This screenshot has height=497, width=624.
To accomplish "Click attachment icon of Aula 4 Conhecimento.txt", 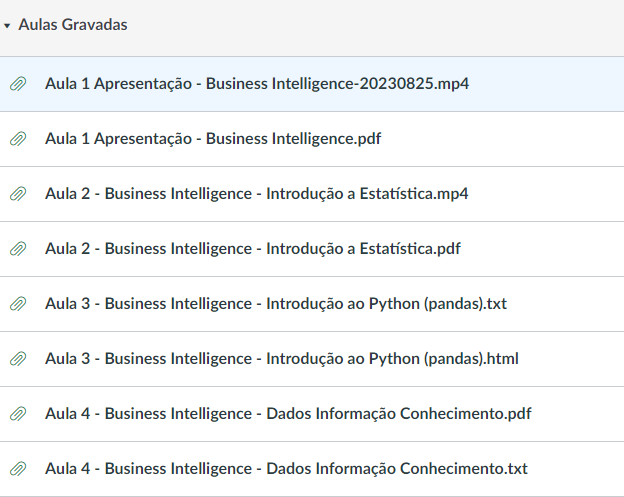I will pos(18,469).
